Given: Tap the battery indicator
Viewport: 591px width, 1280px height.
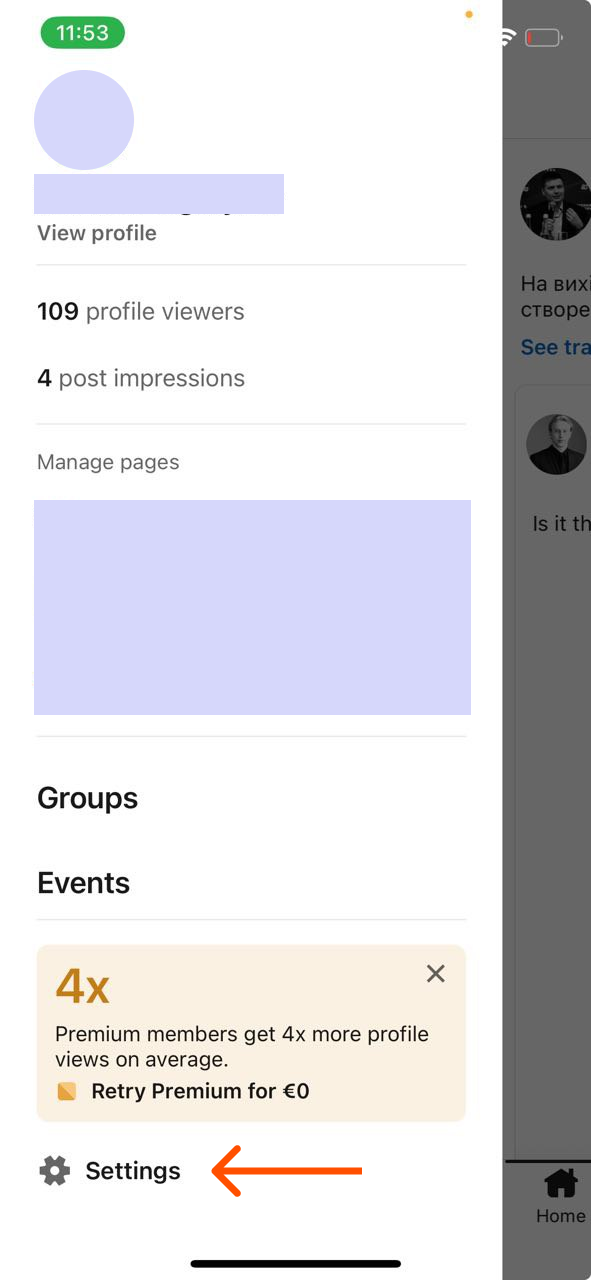Looking at the screenshot, I should click(x=543, y=36).
